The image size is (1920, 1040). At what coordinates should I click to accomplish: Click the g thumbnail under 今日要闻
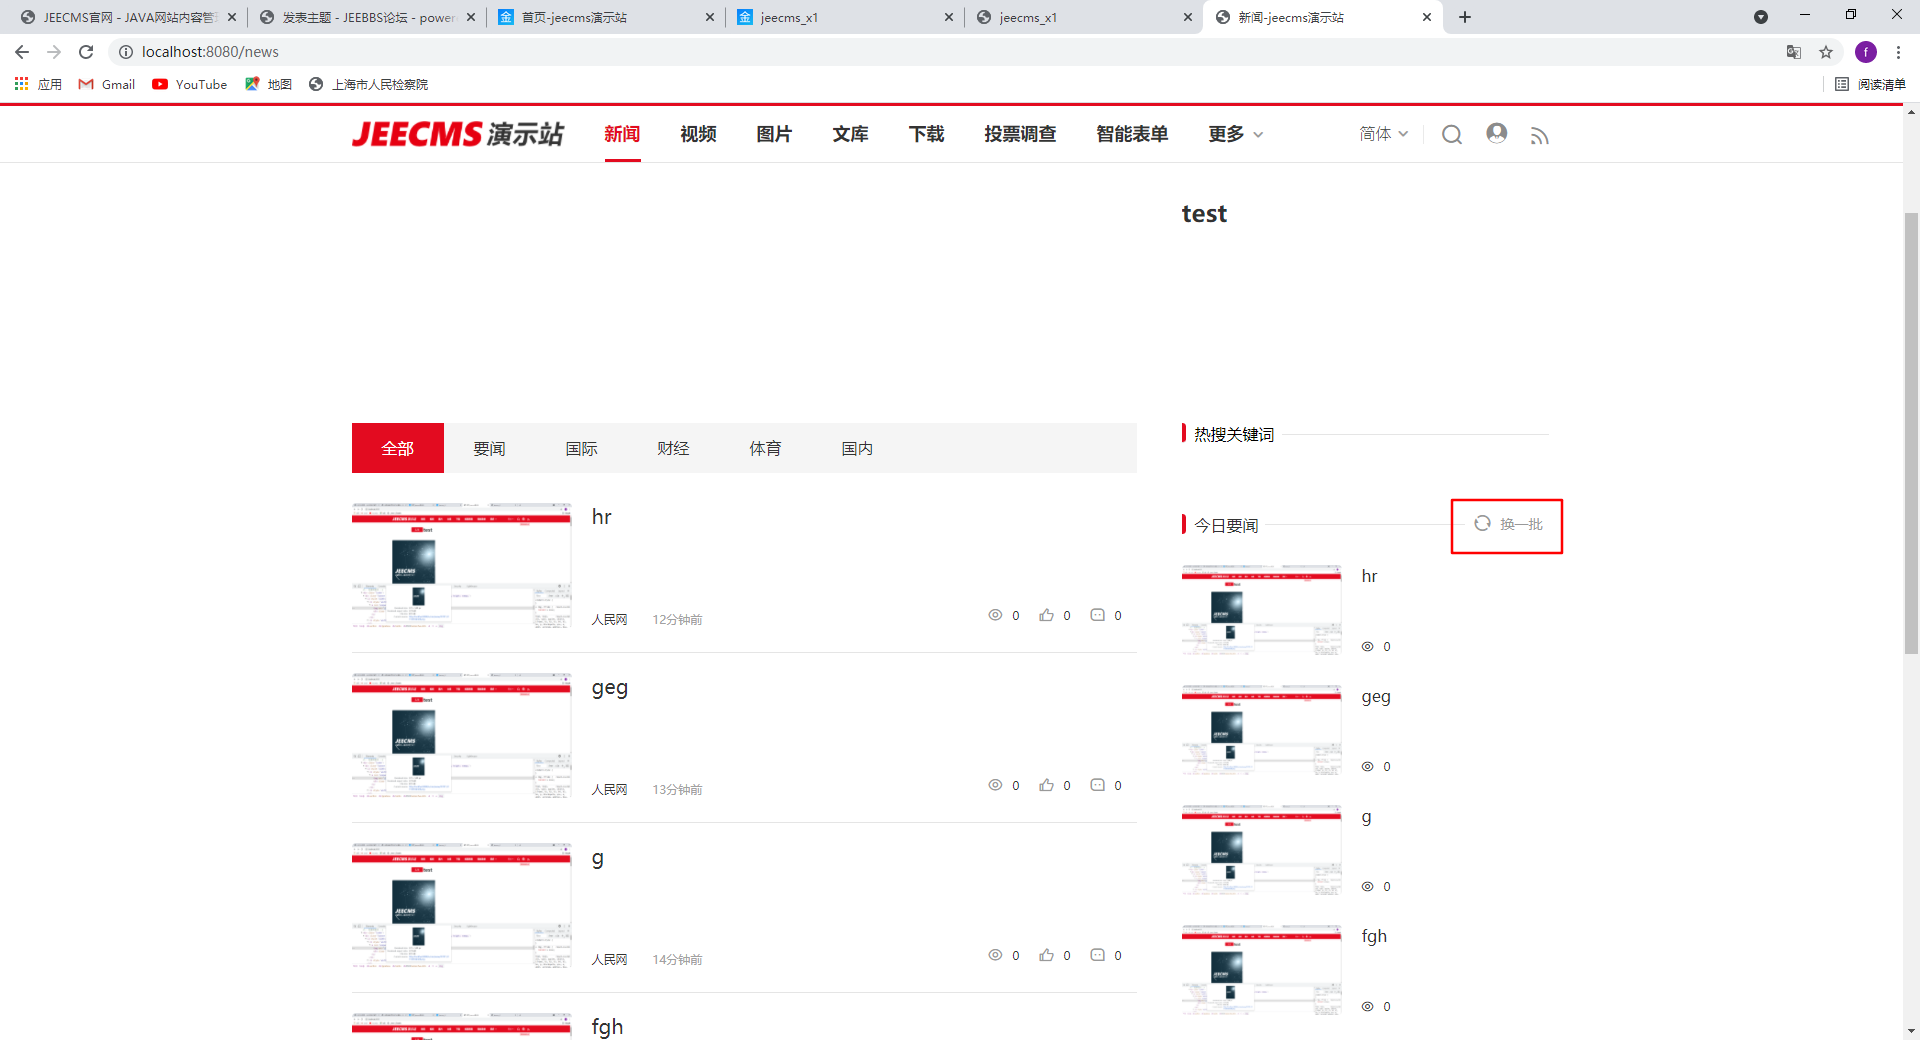[x=1261, y=850]
